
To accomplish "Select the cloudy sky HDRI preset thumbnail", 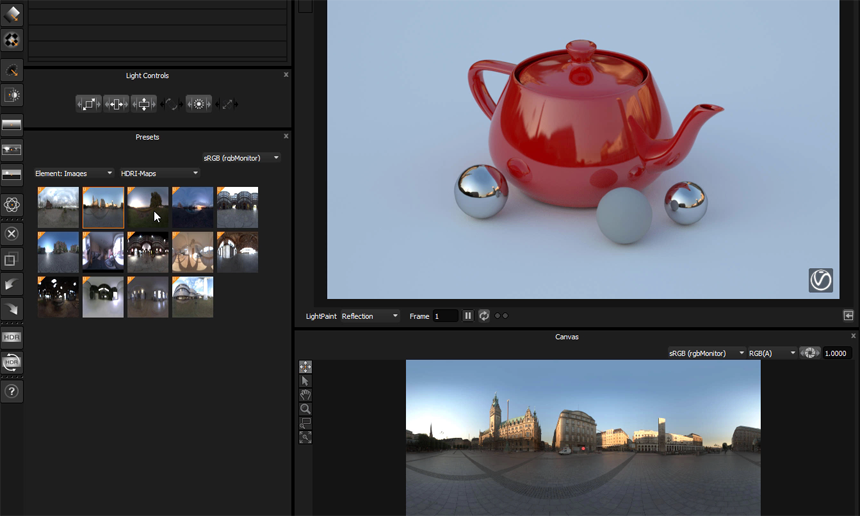I will (58, 207).
